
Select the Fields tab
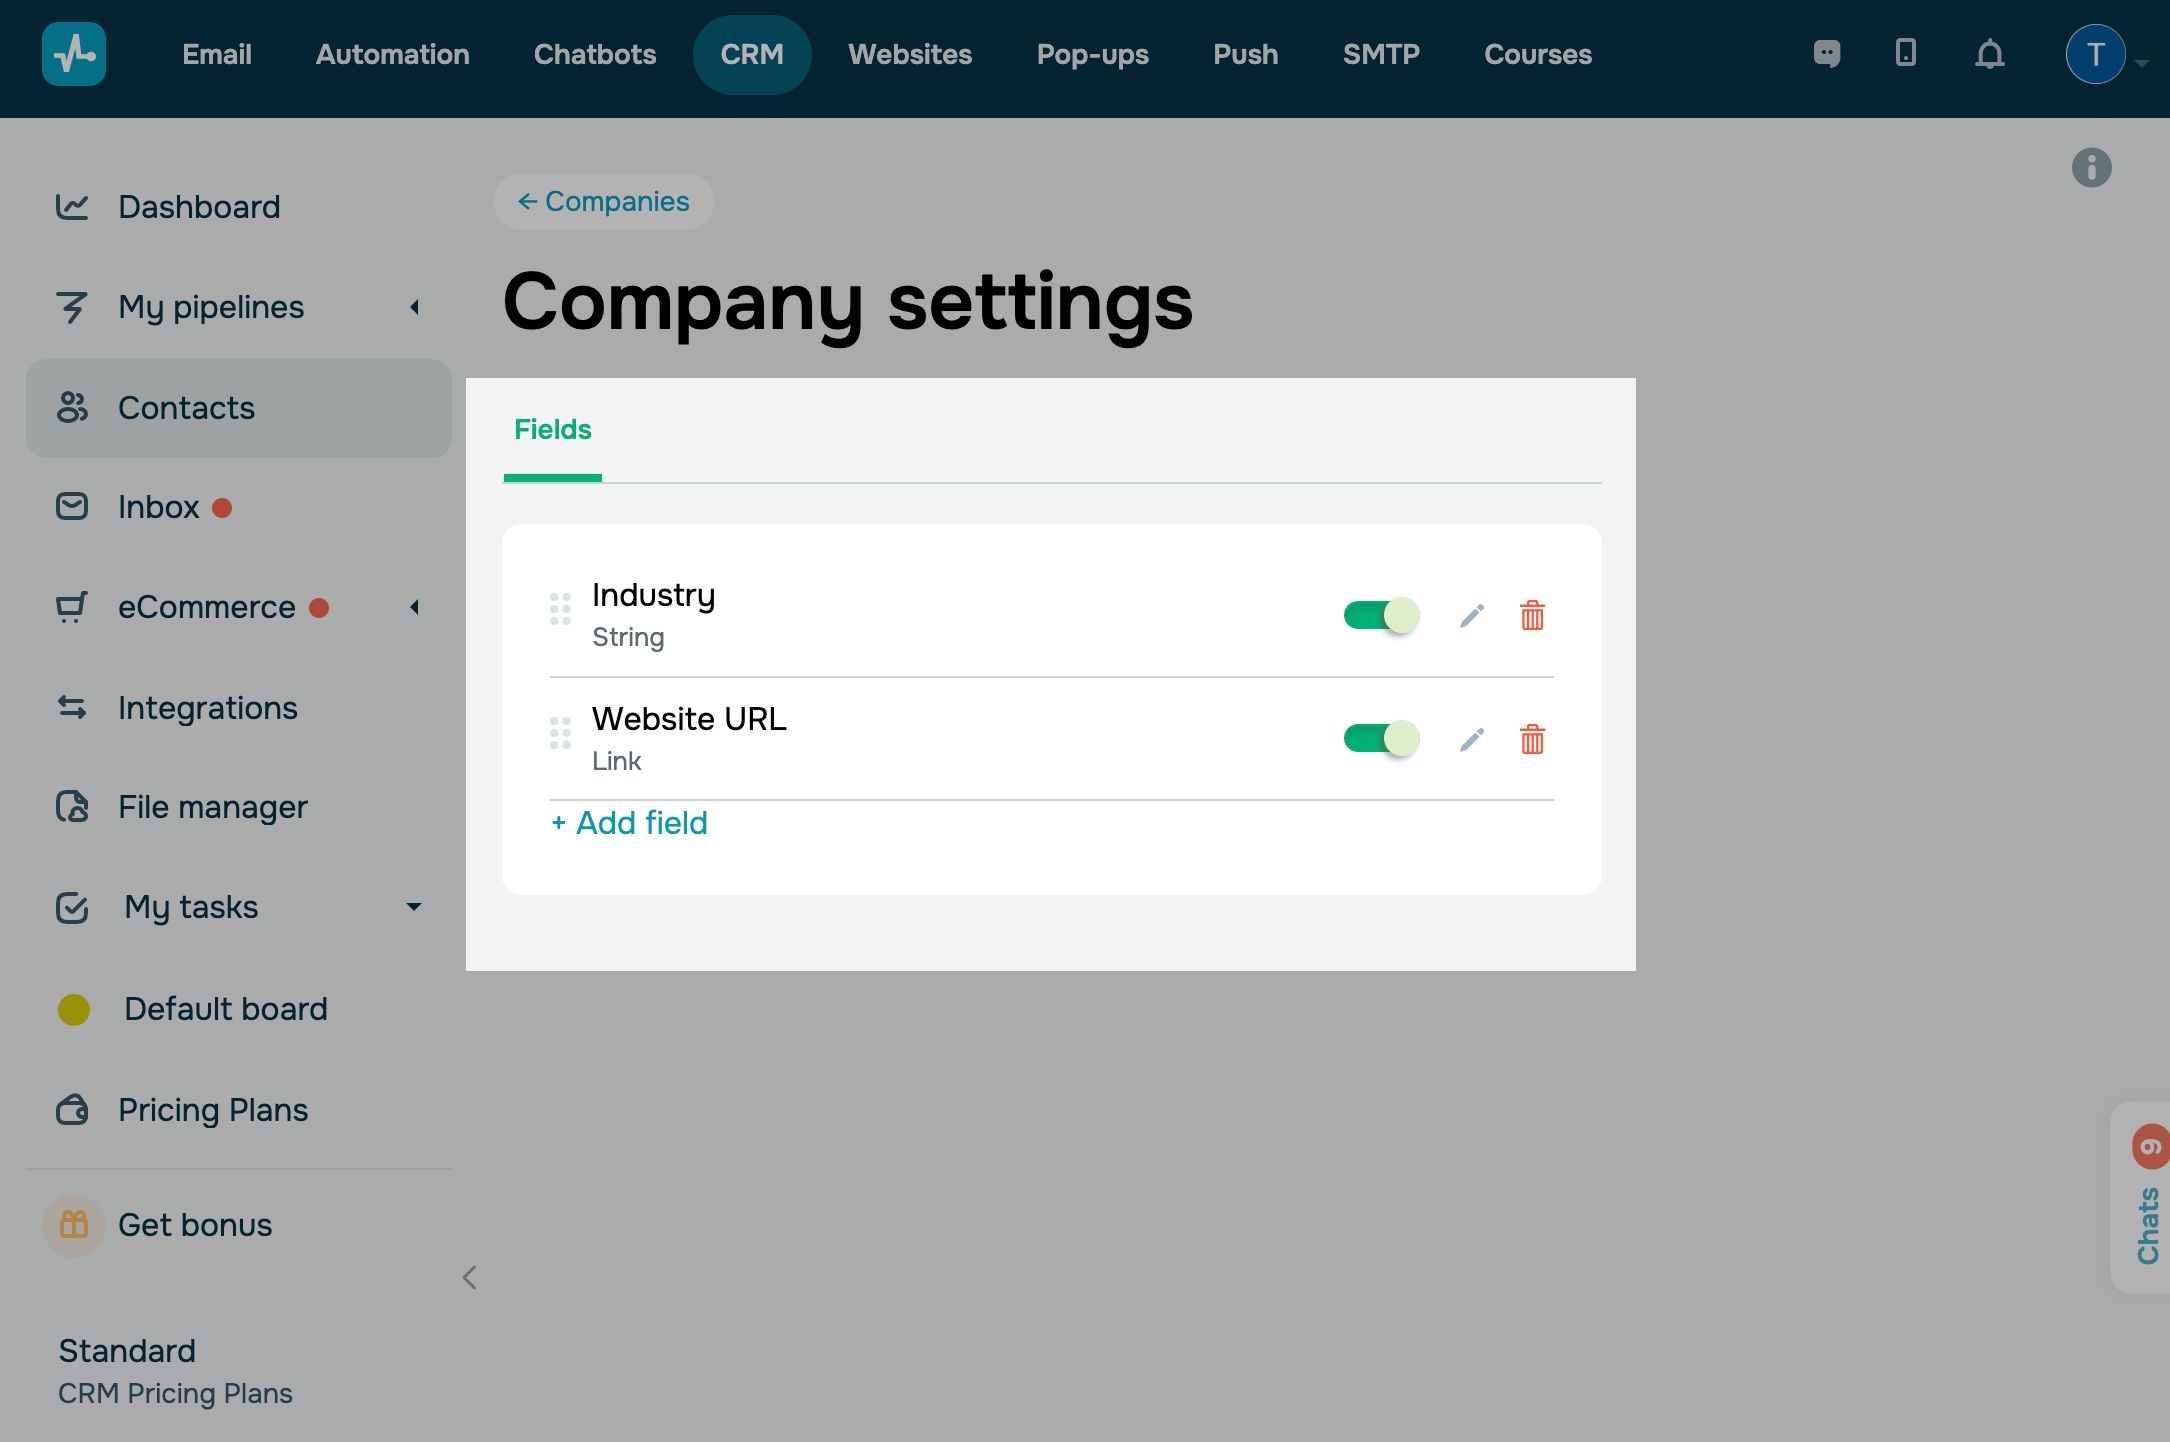(x=552, y=430)
